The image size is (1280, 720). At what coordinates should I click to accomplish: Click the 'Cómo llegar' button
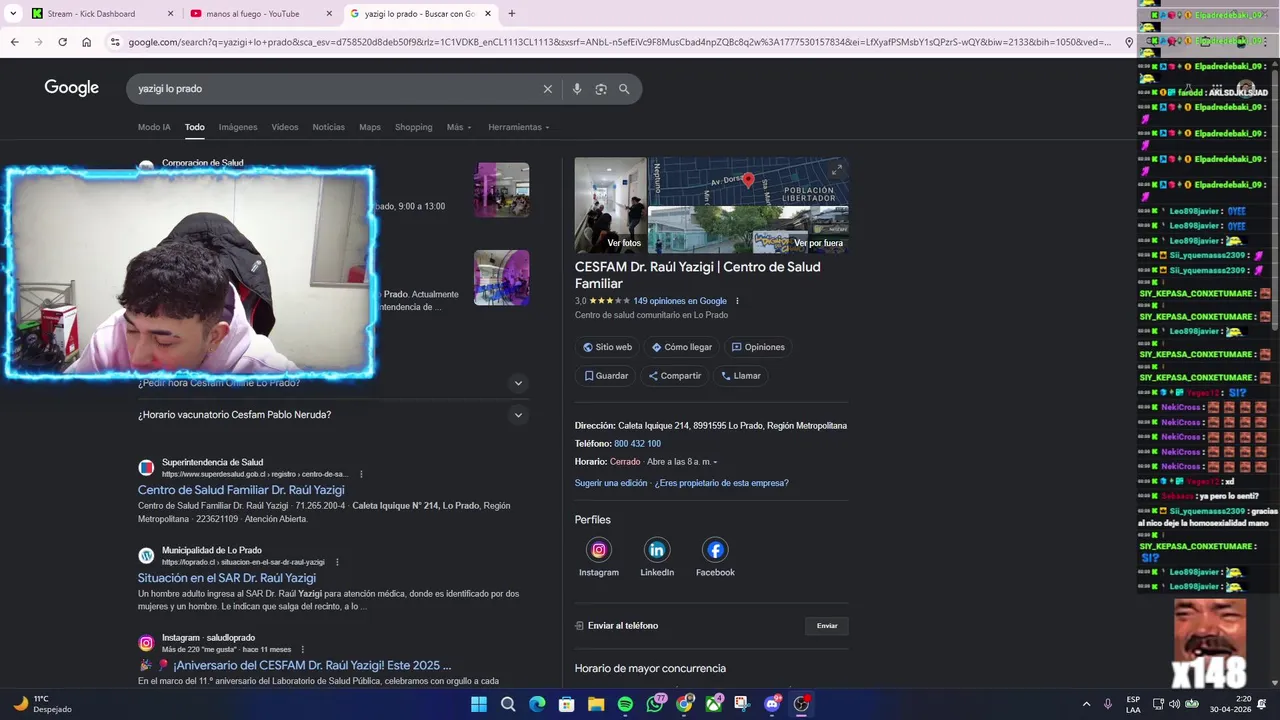pyautogui.click(x=682, y=347)
